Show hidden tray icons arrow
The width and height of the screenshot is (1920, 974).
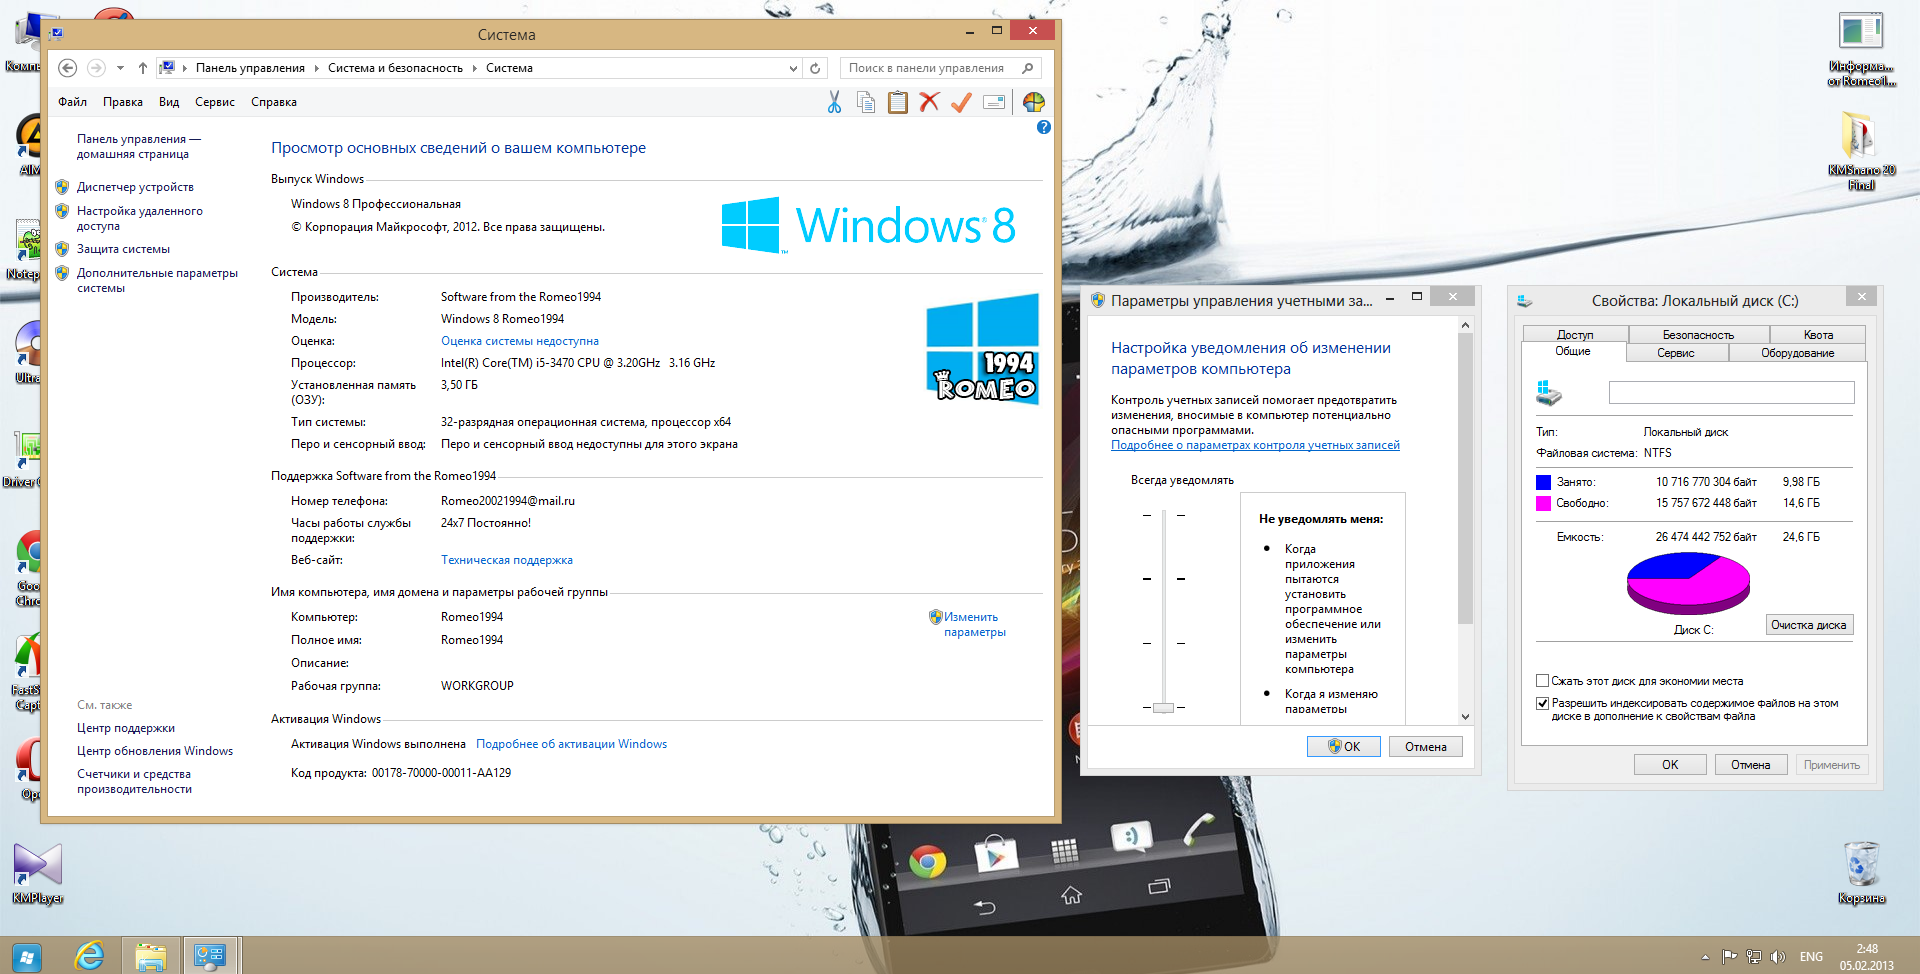[x=1705, y=957]
